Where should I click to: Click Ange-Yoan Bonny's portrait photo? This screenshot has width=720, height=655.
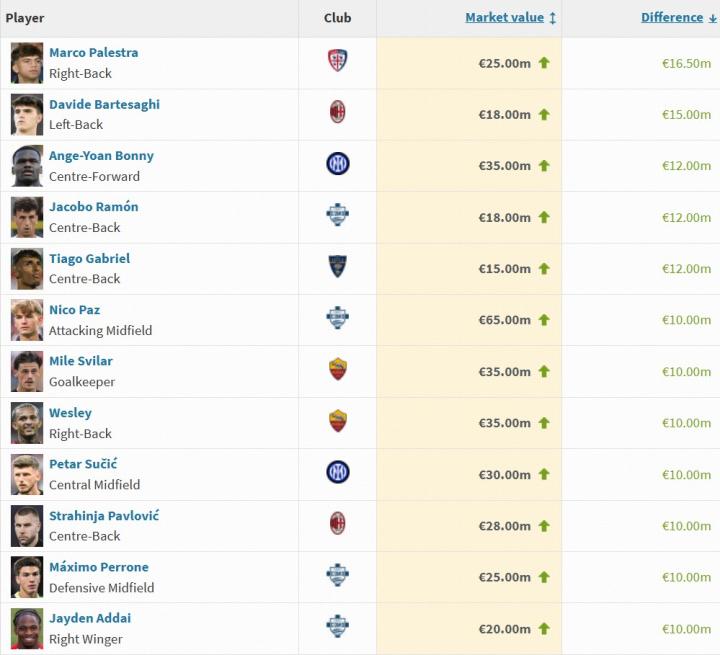click(27, 165)
